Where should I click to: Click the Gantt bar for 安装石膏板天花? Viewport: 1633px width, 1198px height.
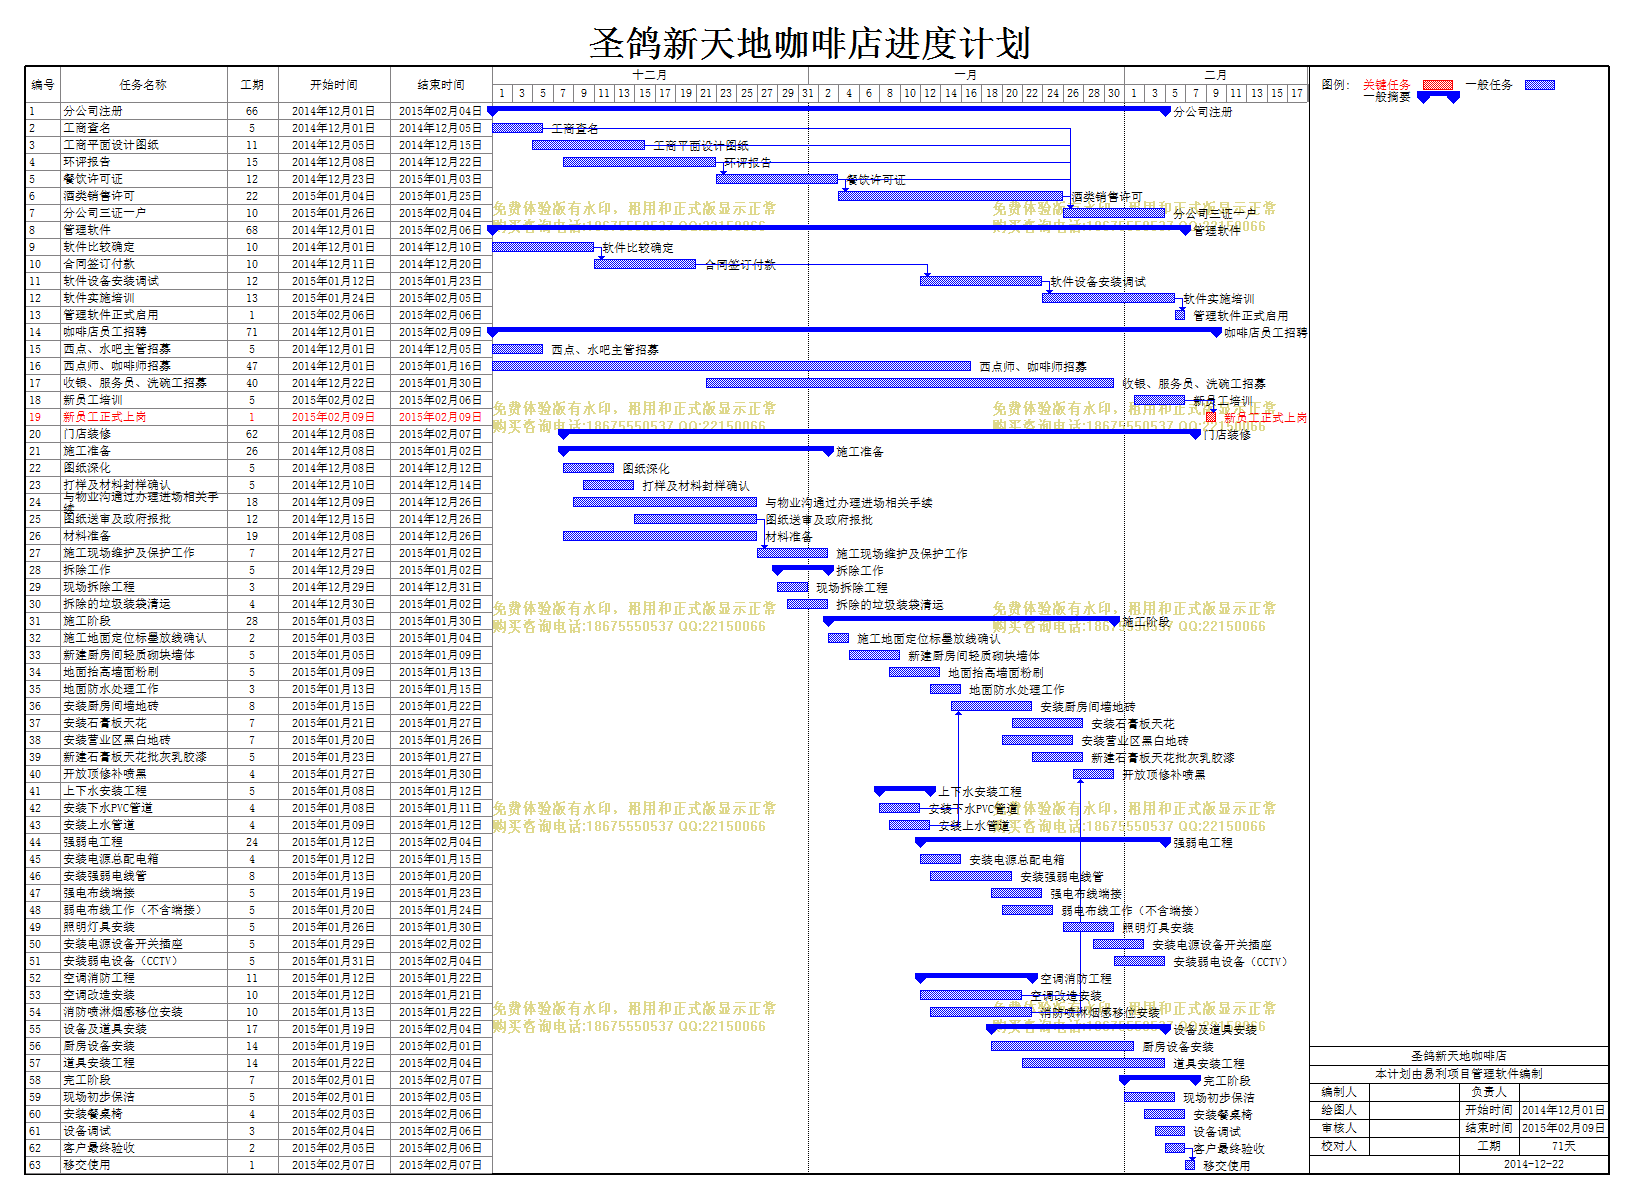point(1047,723)
